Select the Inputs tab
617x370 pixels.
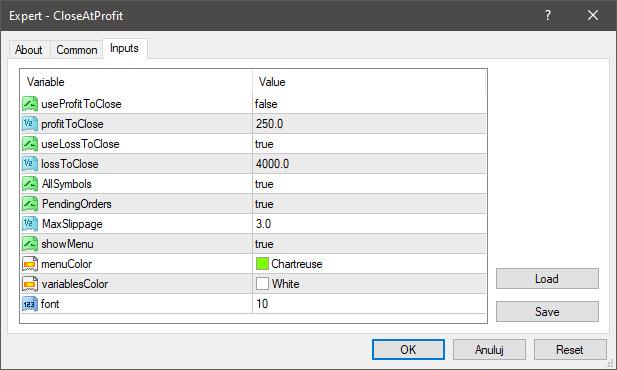click(124, 48)
